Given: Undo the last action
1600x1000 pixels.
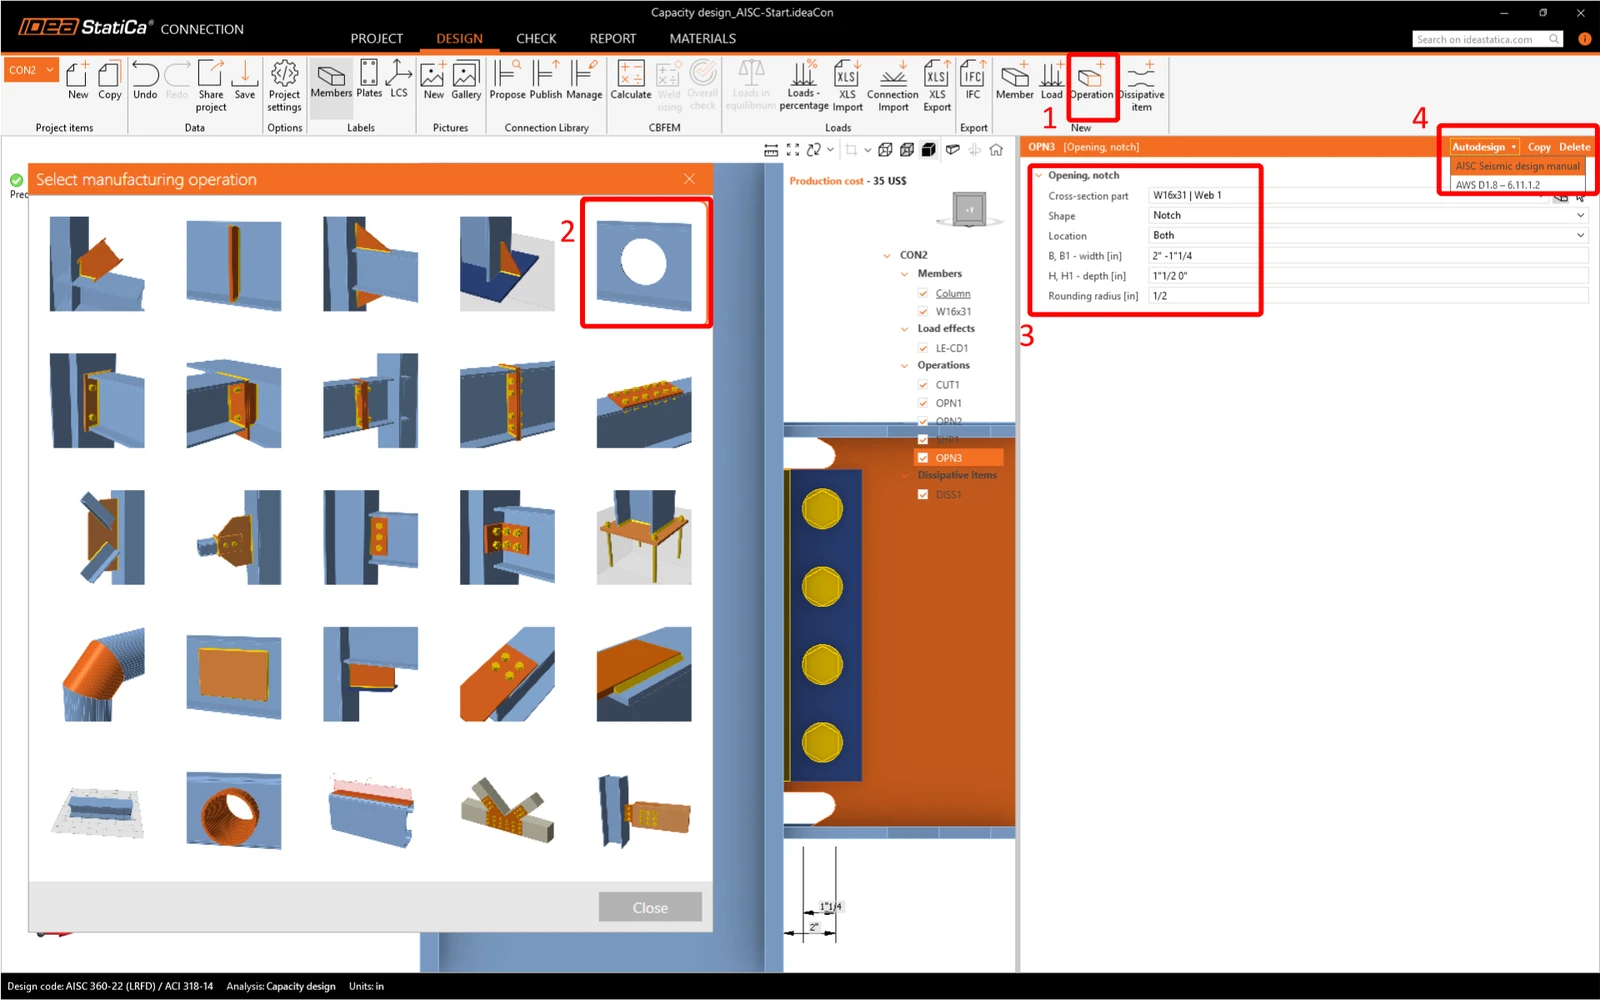Looking at the screenshot, I should 145,80.
